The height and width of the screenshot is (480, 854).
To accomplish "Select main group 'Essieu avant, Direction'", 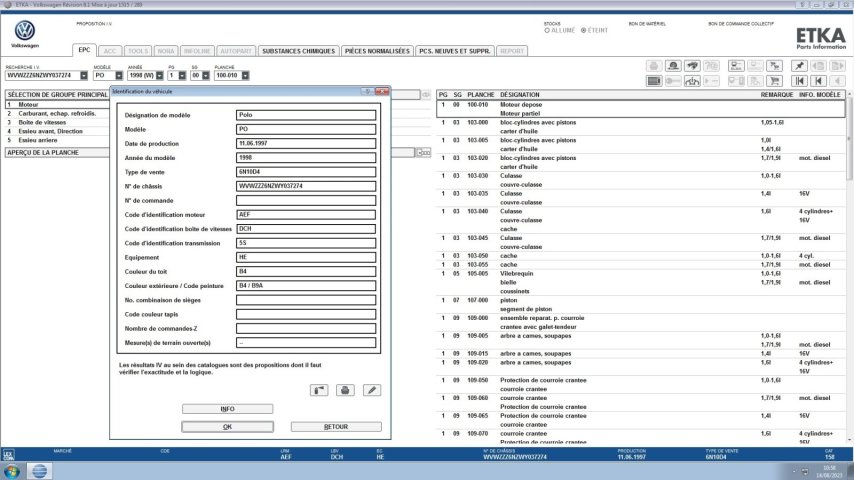I will click(57, 131).
